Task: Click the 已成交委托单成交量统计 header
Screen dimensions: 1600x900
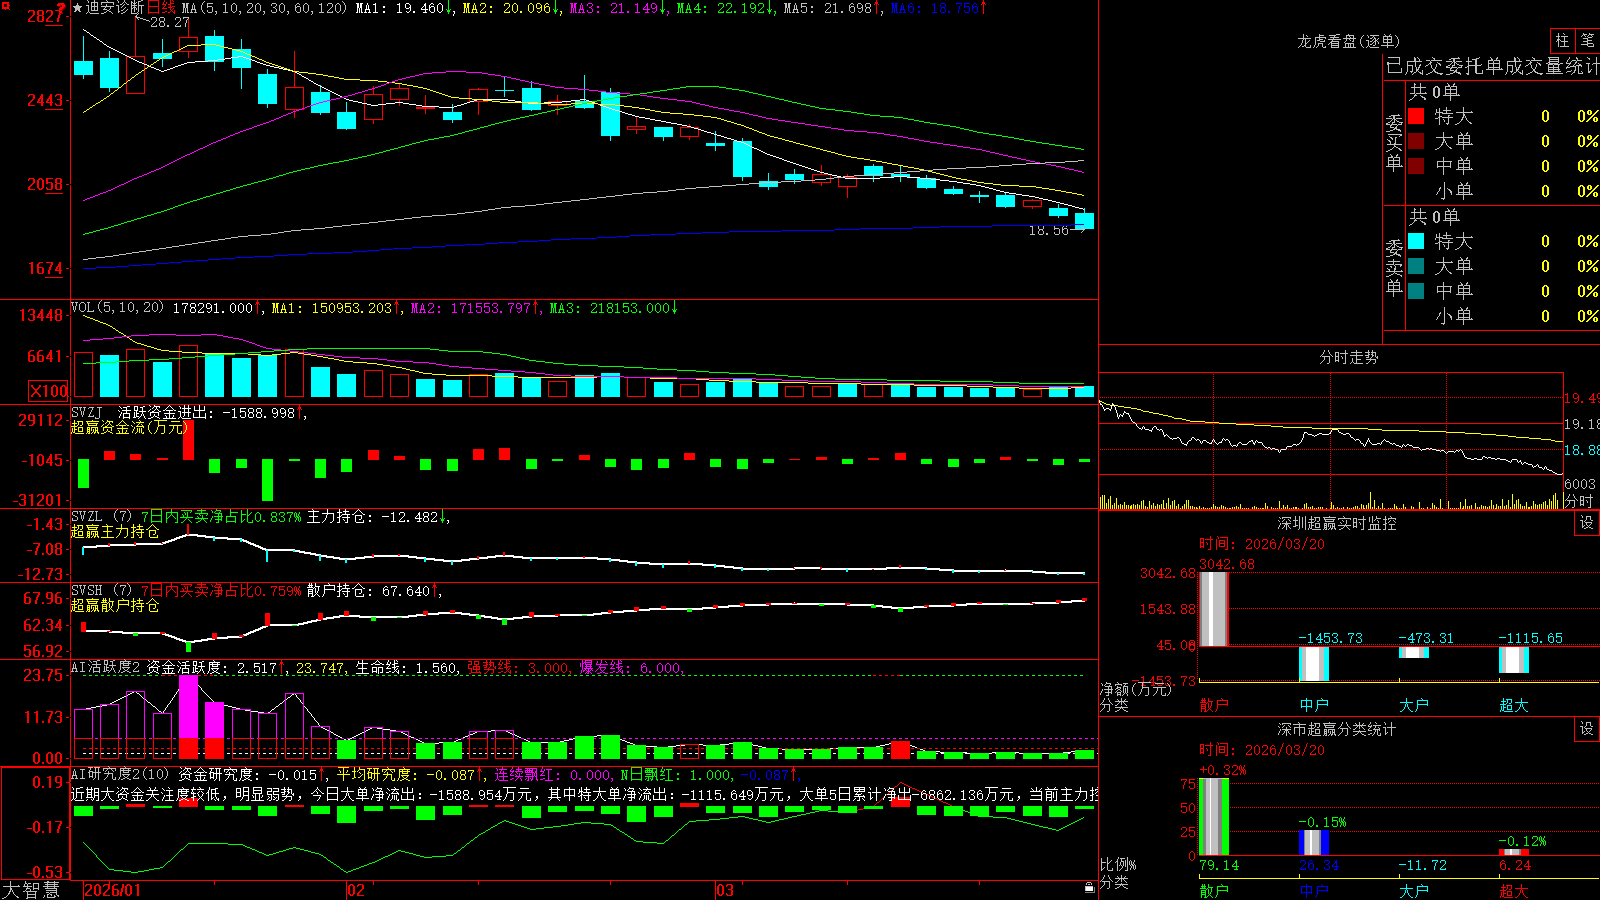Action: [1492, 66]
